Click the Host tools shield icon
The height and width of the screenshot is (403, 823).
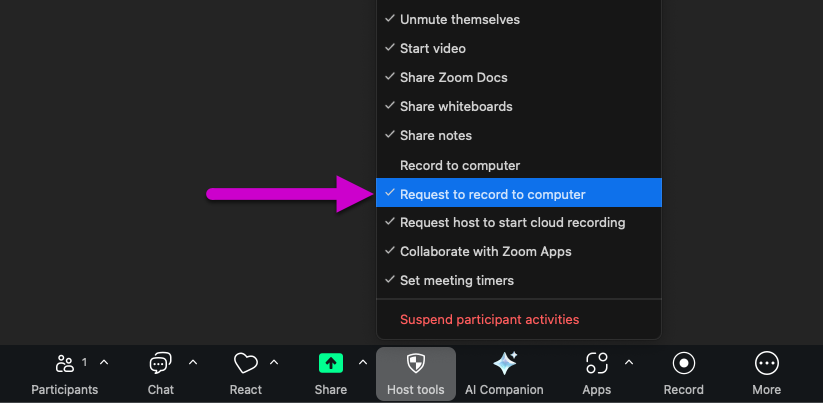coord(415,363)
